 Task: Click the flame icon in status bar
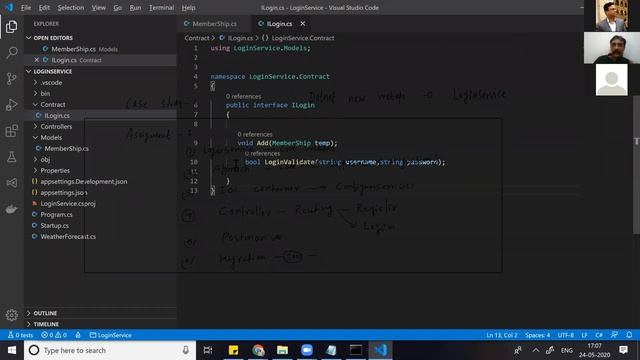(x=78, y=335)
